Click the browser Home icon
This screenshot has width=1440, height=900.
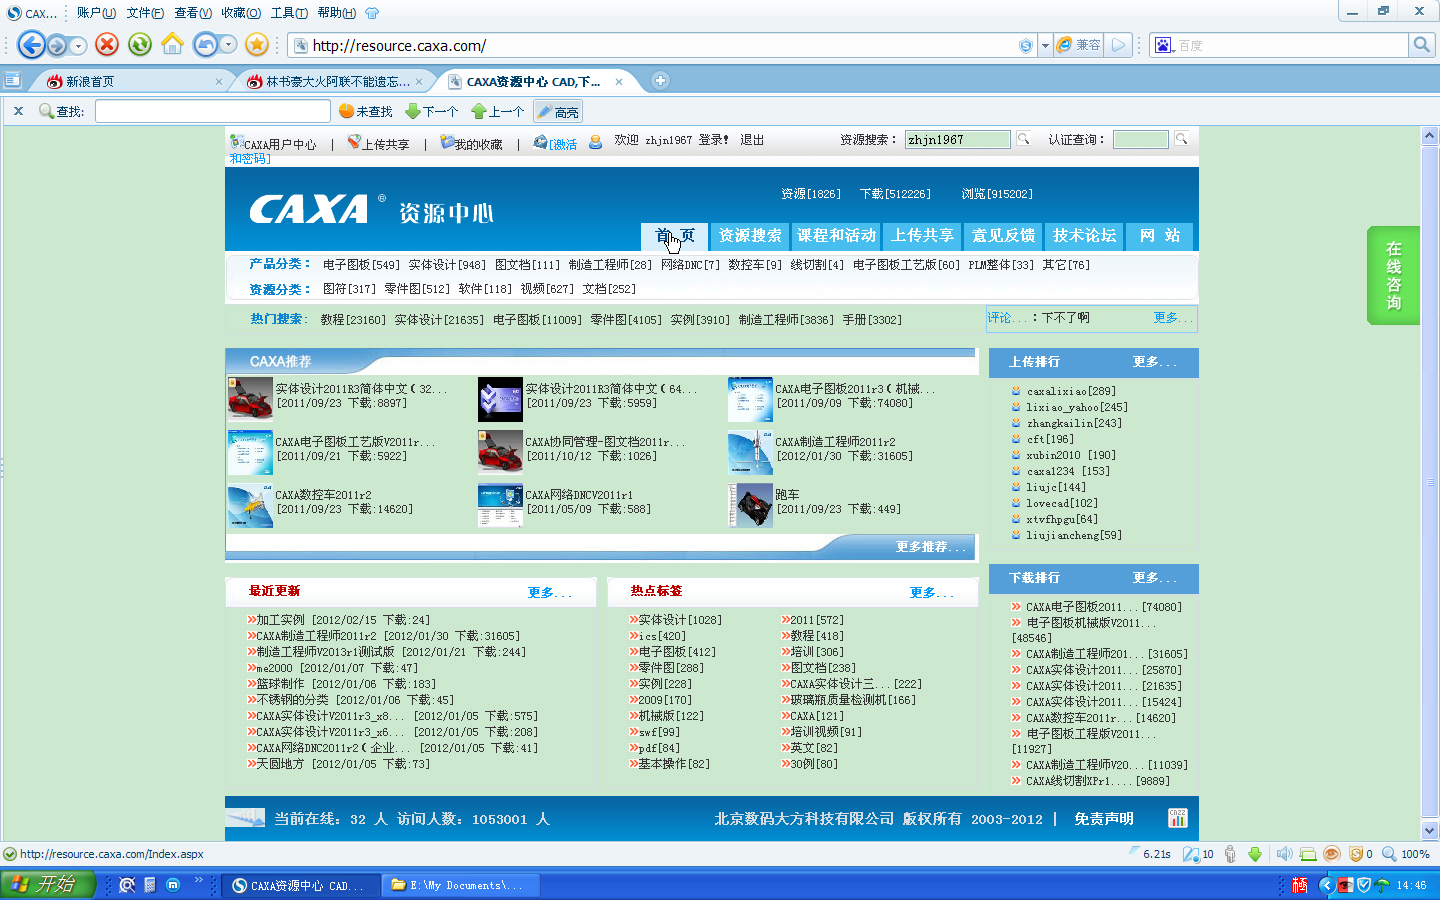(x=172, y=44)
